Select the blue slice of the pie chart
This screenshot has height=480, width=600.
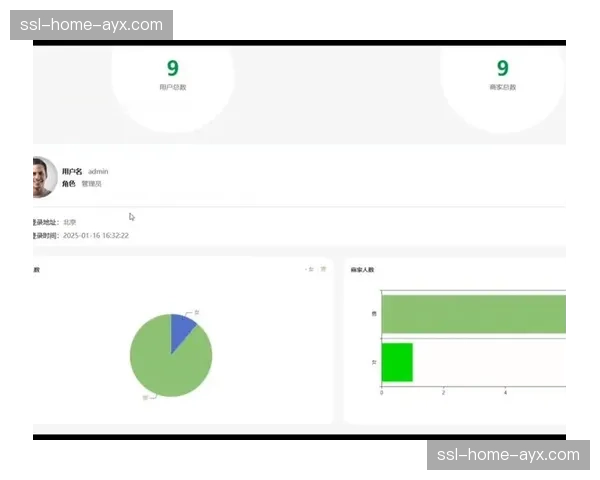pyautogui.click(x=181, y=330)
